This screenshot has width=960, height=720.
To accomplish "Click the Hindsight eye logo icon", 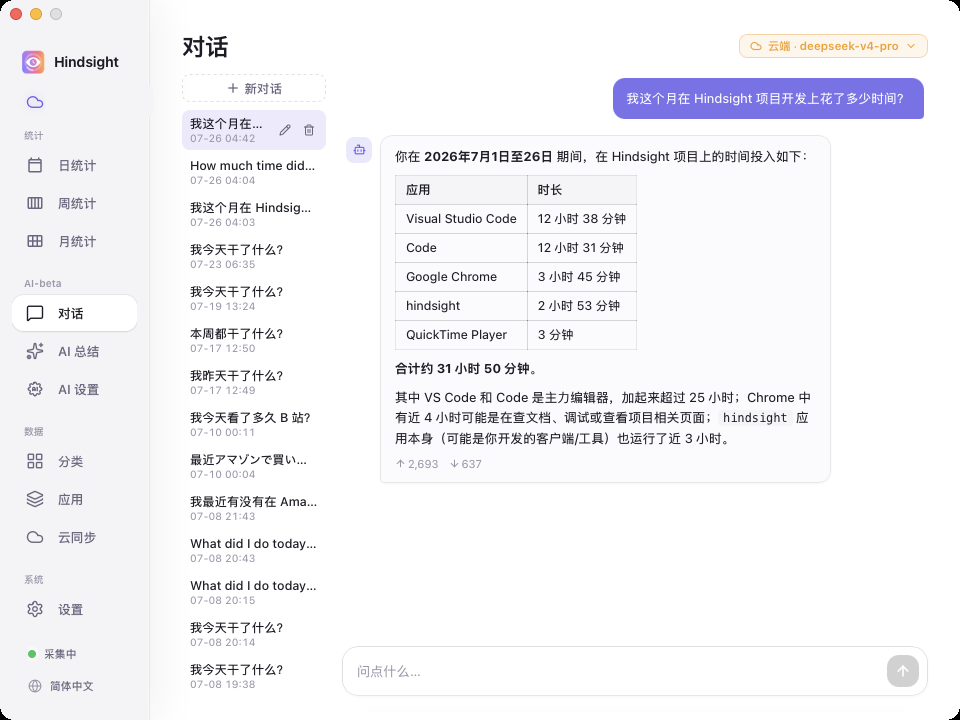I will (33, 62).
